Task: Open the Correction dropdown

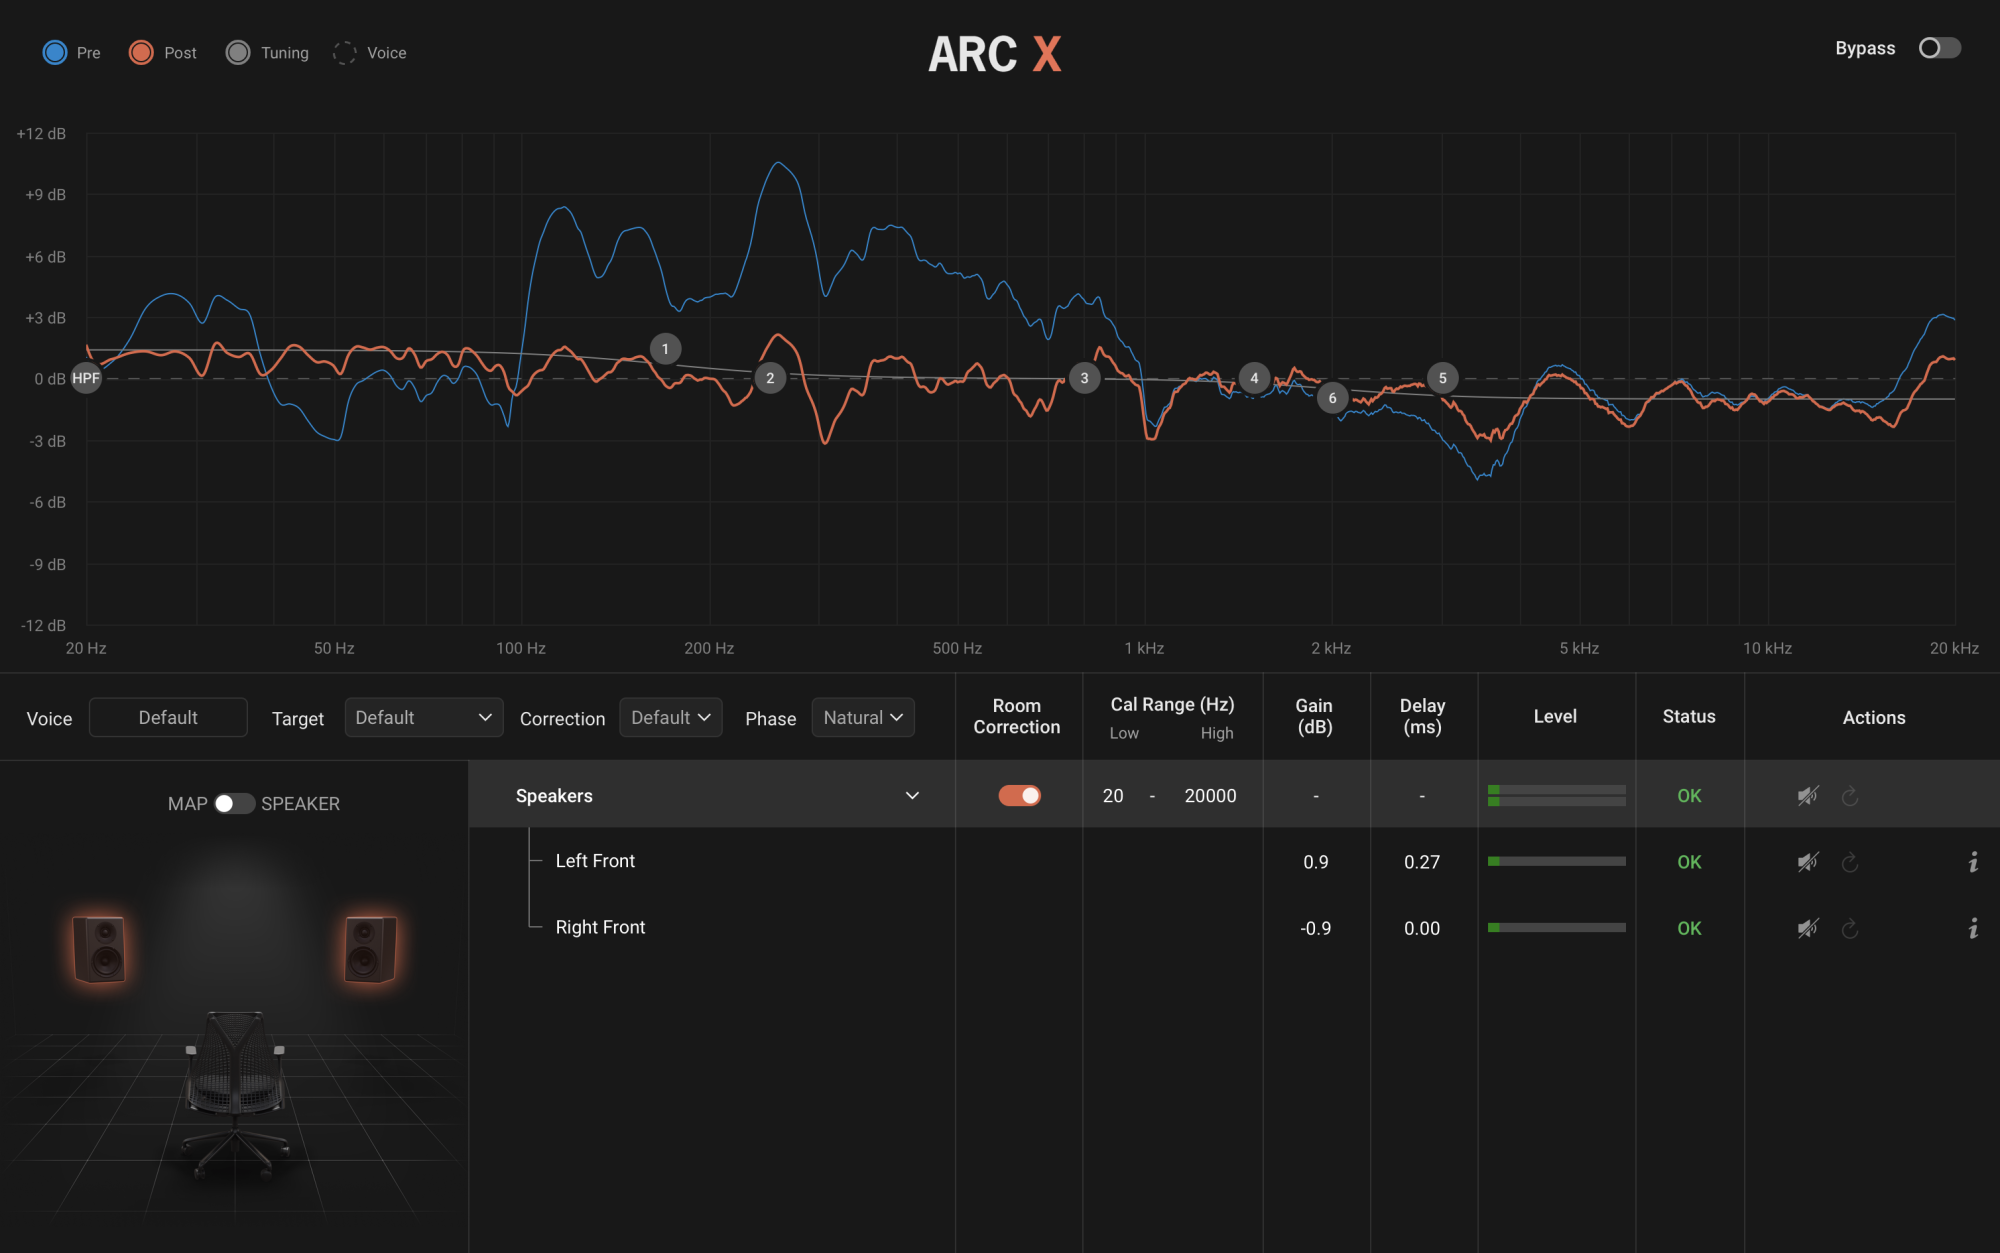Action: [x=670, y=718]
